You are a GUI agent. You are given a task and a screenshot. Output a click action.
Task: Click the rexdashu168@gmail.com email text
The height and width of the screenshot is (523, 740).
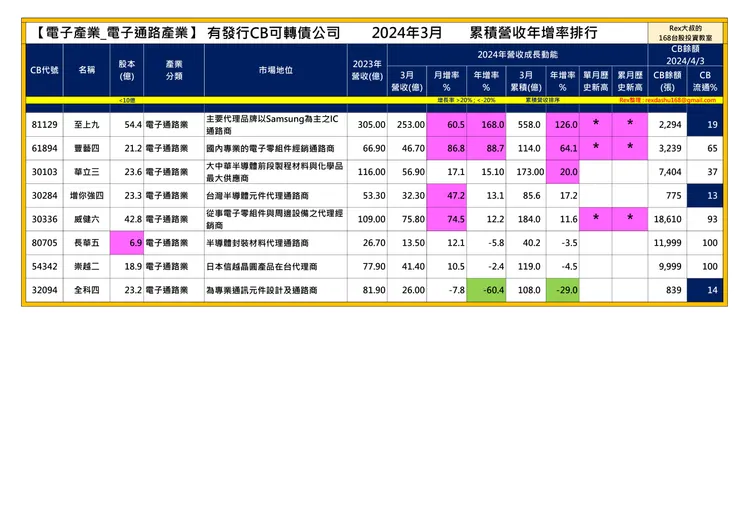[x=681, y=100]
